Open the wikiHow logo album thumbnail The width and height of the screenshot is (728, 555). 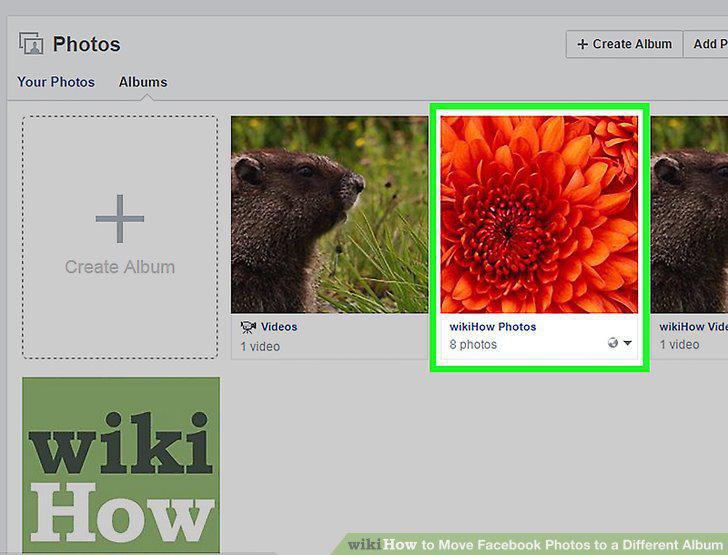[x=121, y=466]
